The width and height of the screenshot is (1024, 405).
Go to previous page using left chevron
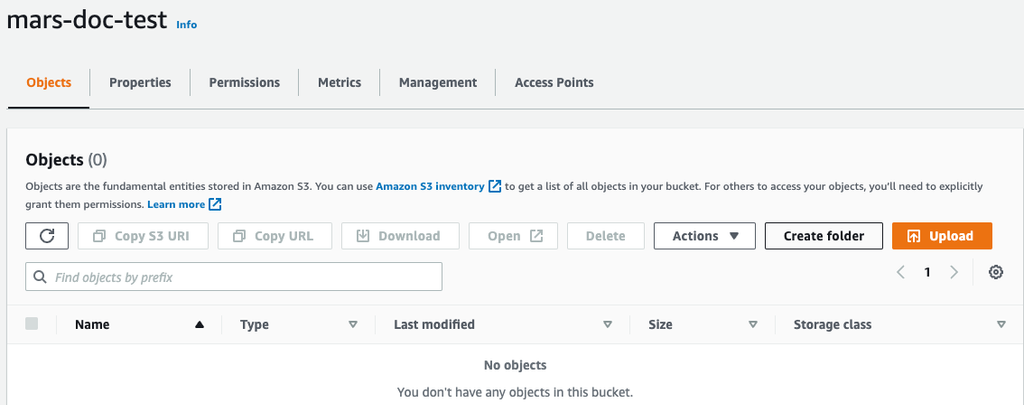[901, 272]
